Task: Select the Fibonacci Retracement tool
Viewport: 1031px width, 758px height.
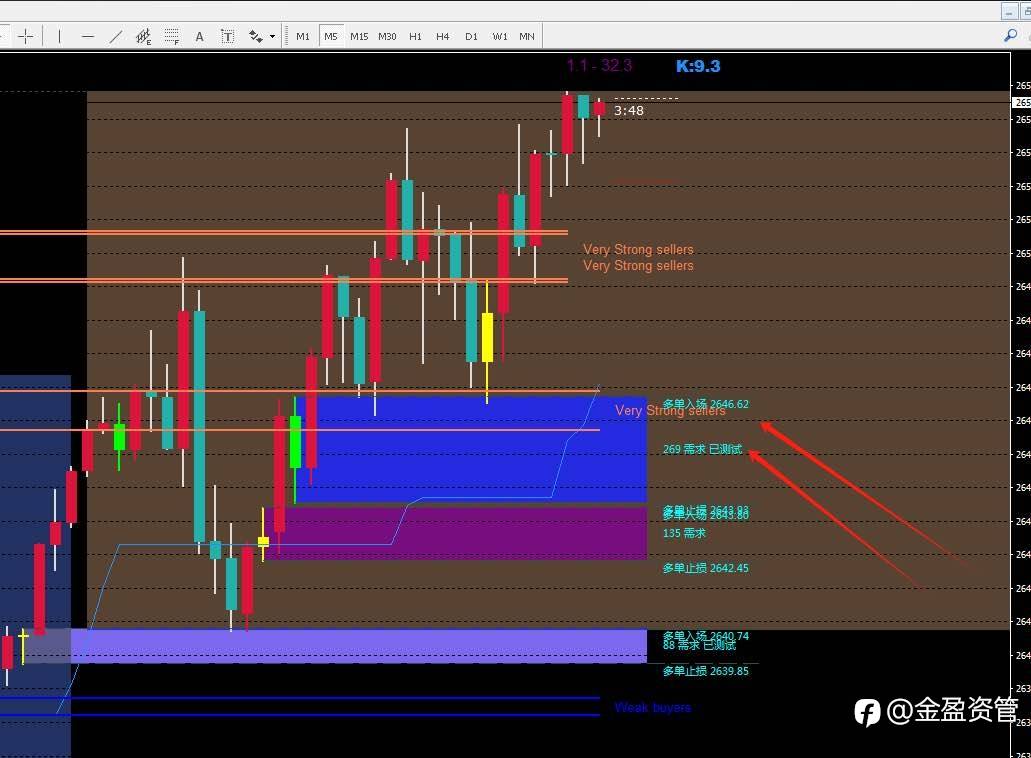Action: [172, 36]
